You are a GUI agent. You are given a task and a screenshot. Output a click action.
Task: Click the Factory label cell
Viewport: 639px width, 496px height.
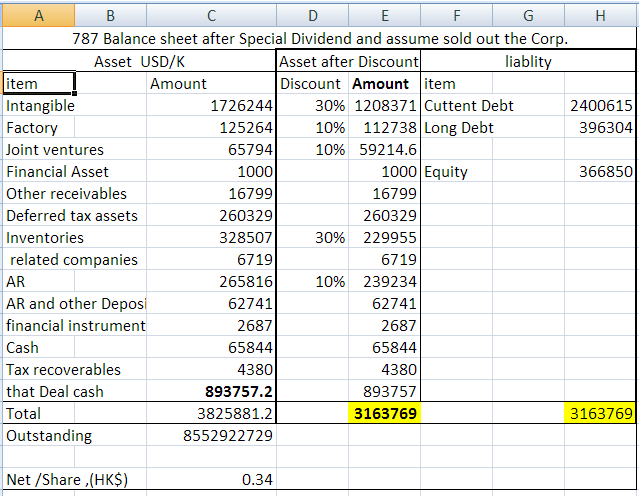pos(38,128)
